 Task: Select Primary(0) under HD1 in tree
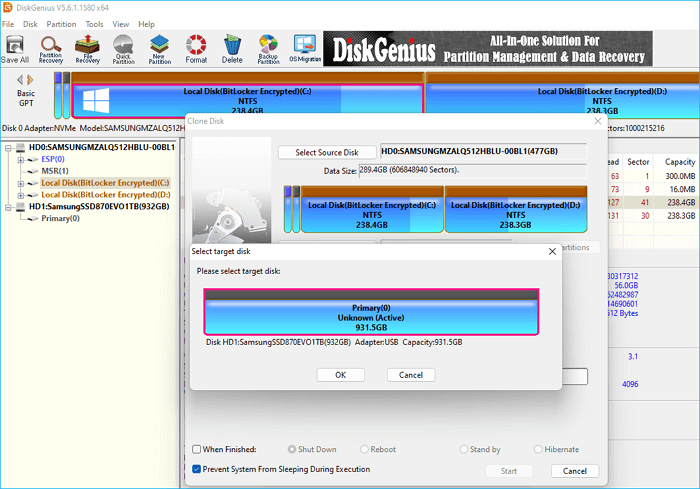(60, 218)
